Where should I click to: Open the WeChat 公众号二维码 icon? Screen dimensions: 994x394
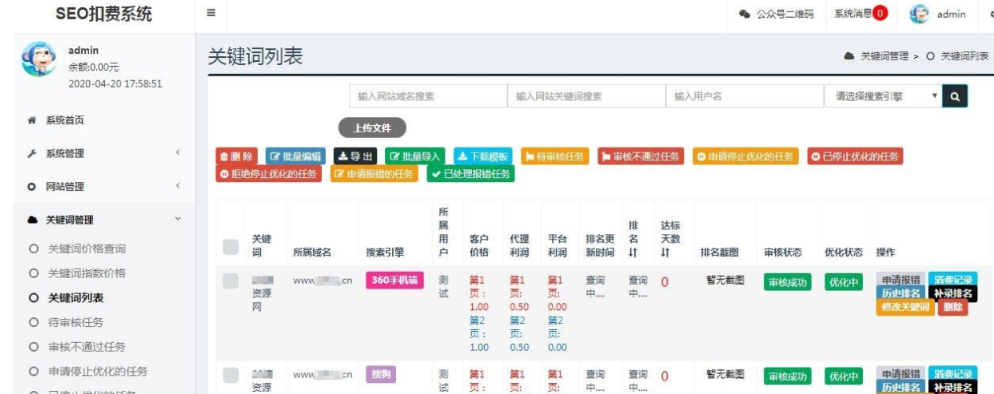pyautogui.click(x=744, y=14)
